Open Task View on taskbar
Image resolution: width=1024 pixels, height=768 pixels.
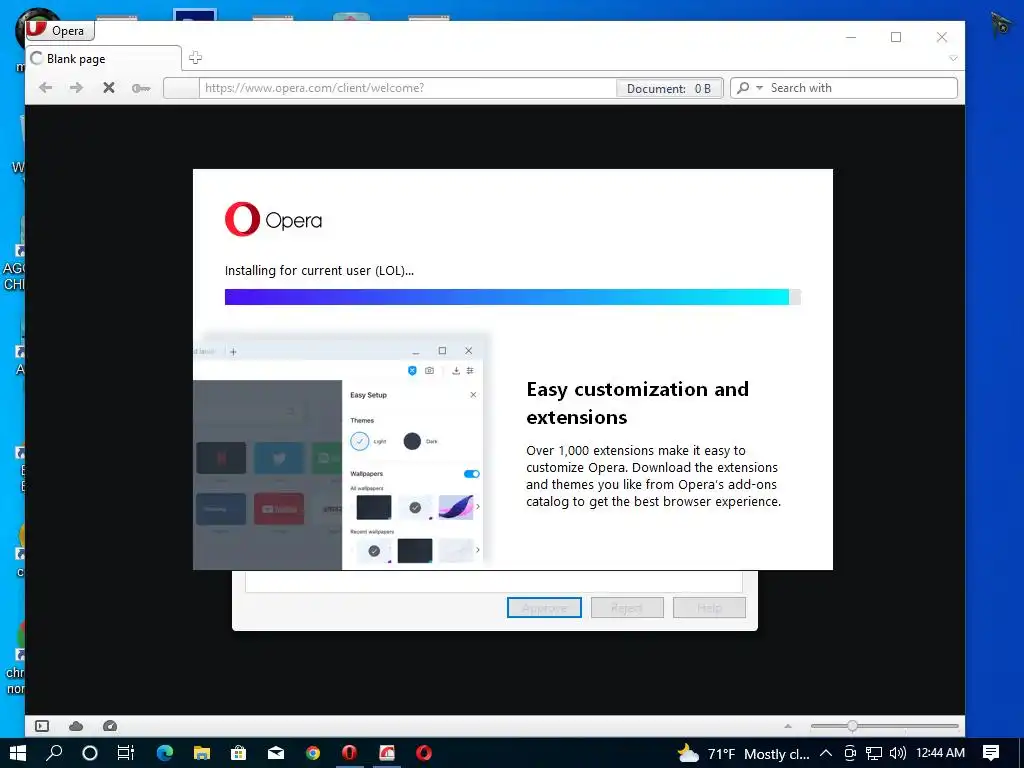tap(125, 753)
